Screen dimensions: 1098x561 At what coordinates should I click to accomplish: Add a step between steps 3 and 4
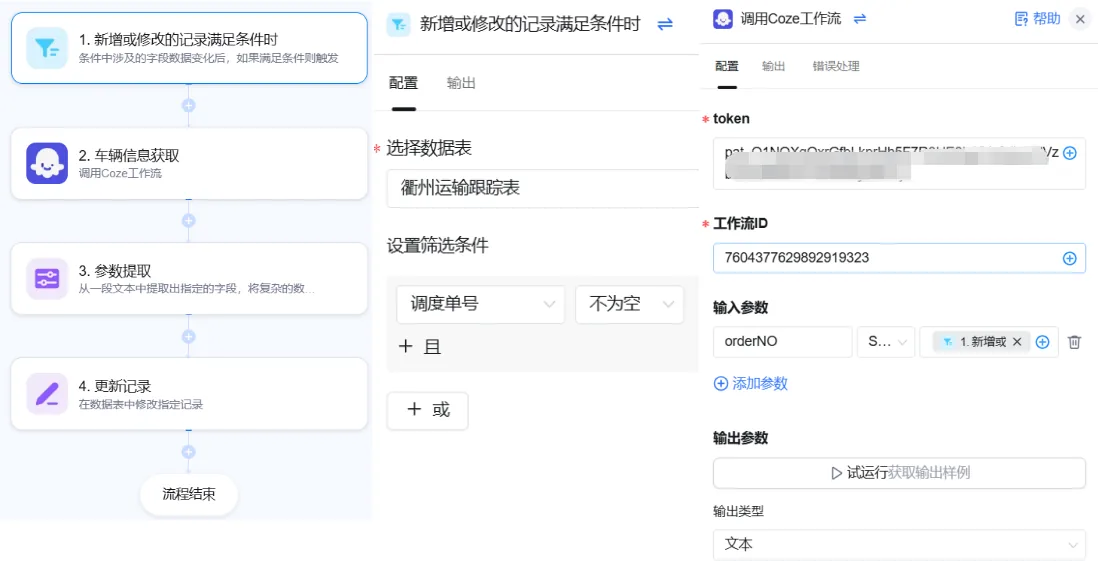pos(188,336)
